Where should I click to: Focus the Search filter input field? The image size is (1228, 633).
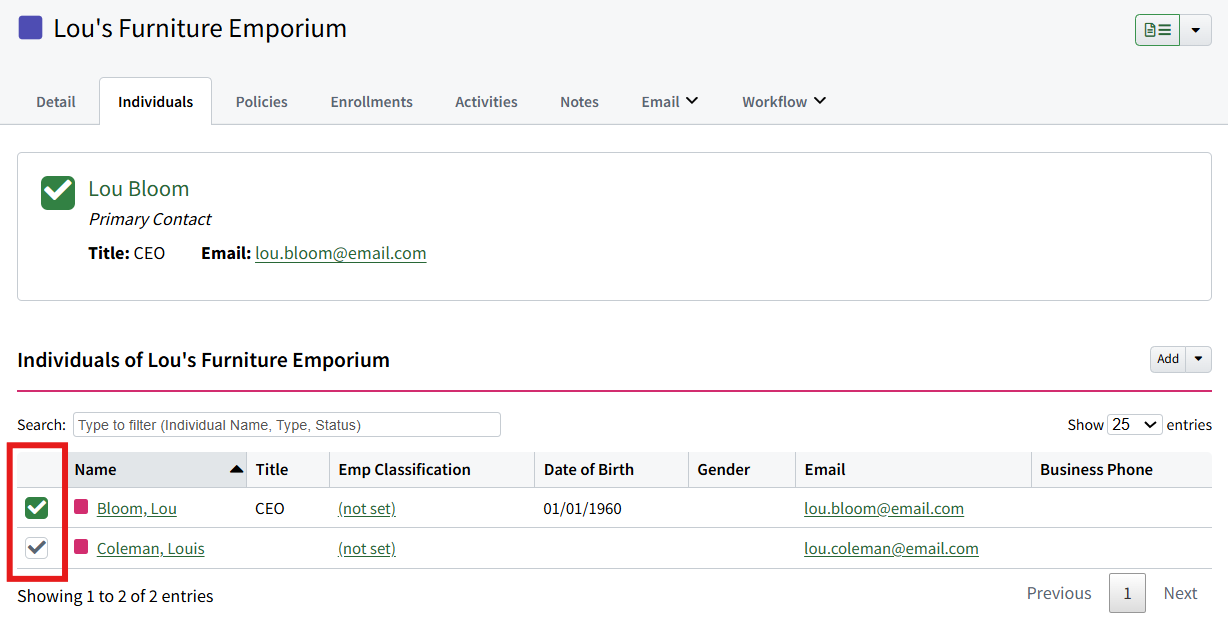pyautogui.click(x=287, y=425)
